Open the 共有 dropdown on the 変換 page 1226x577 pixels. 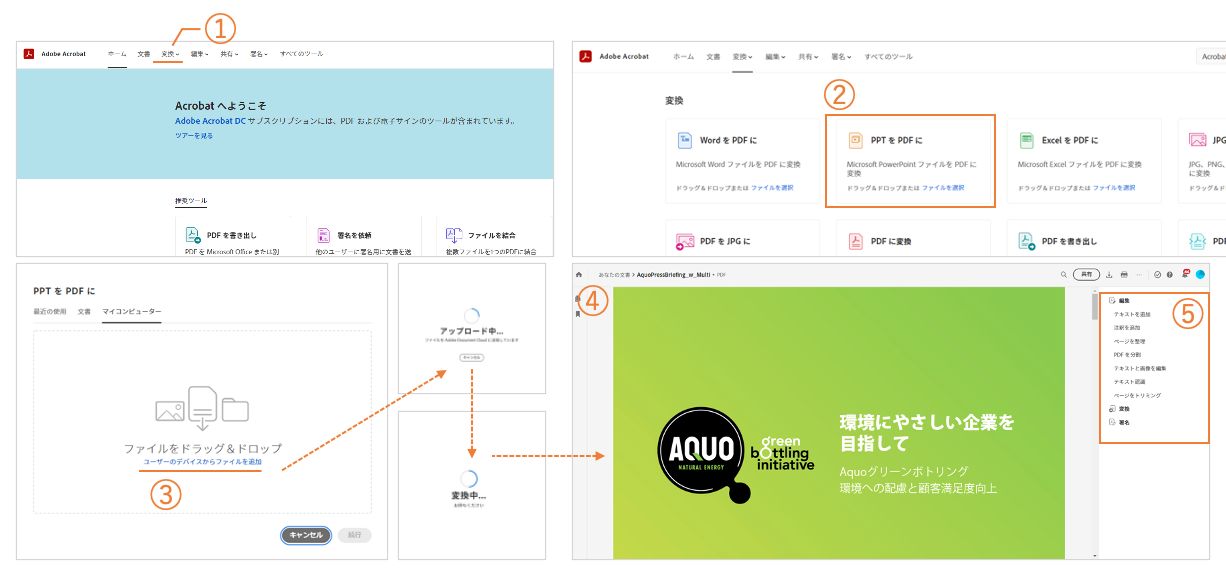point(807,57)
